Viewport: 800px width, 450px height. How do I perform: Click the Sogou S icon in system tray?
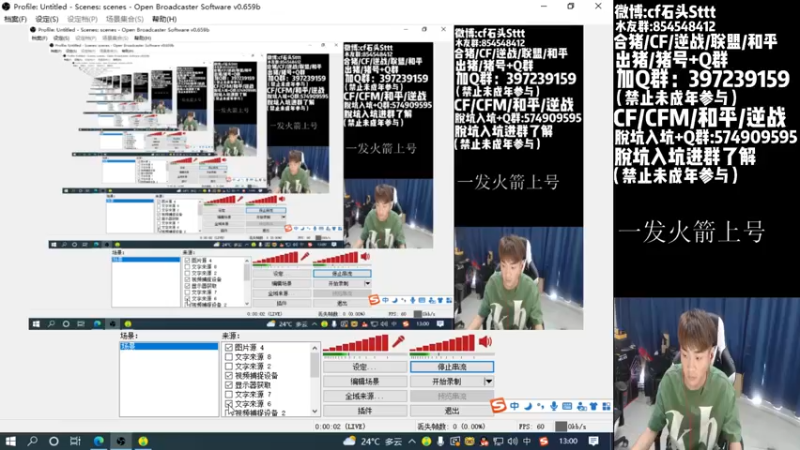point(544,441)
